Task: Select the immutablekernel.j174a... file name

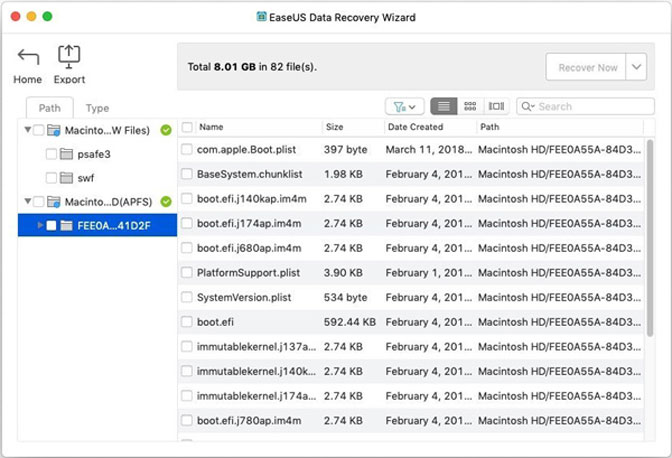Action: (x=256, y=396)
